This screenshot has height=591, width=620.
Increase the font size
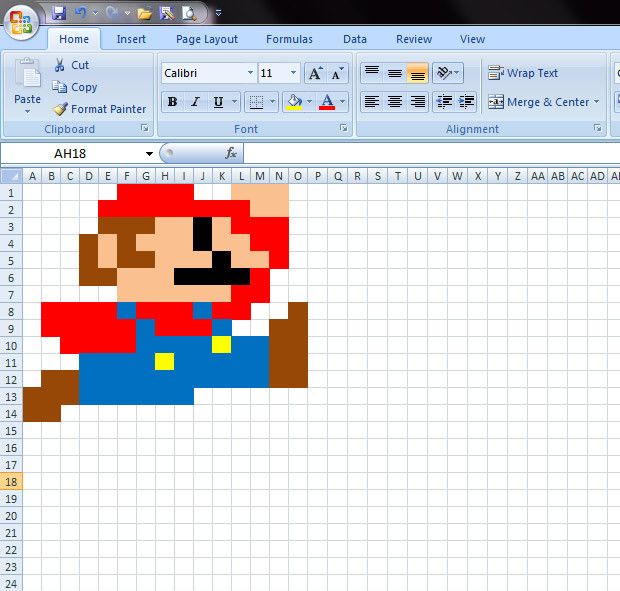316,73
